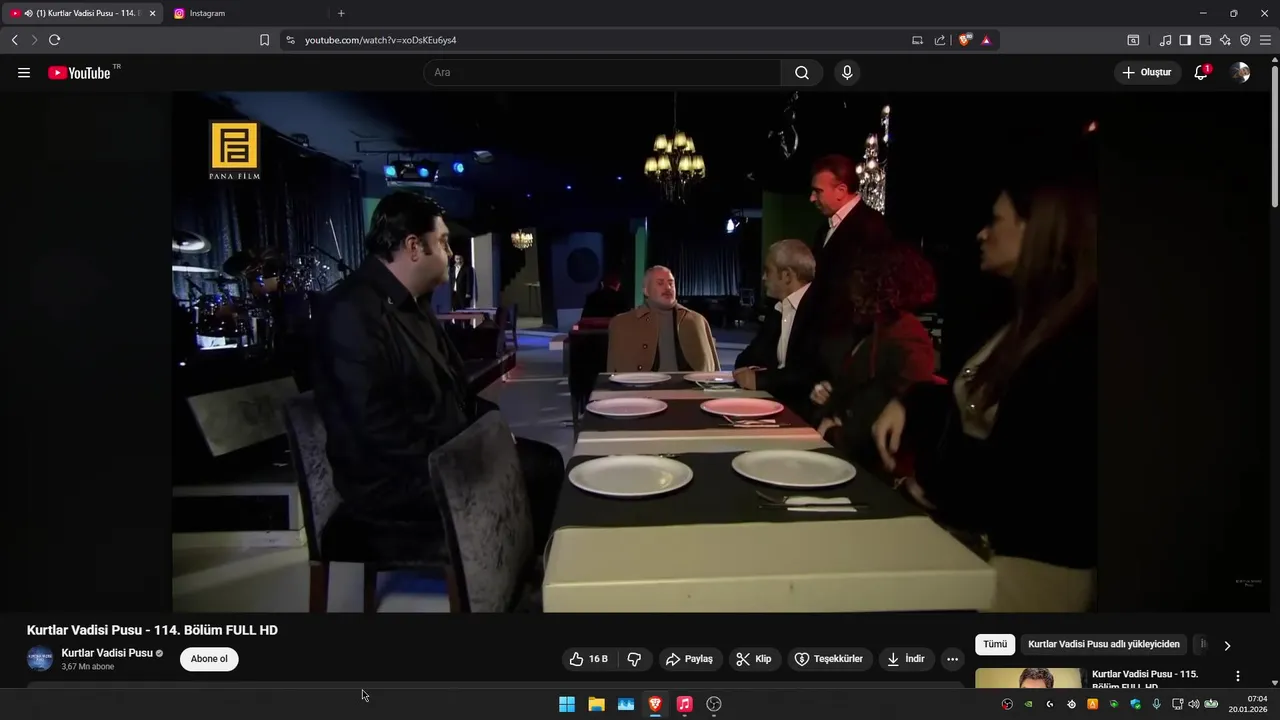
Task: Open Brave Shields lion icon
Action: point(965,40)
